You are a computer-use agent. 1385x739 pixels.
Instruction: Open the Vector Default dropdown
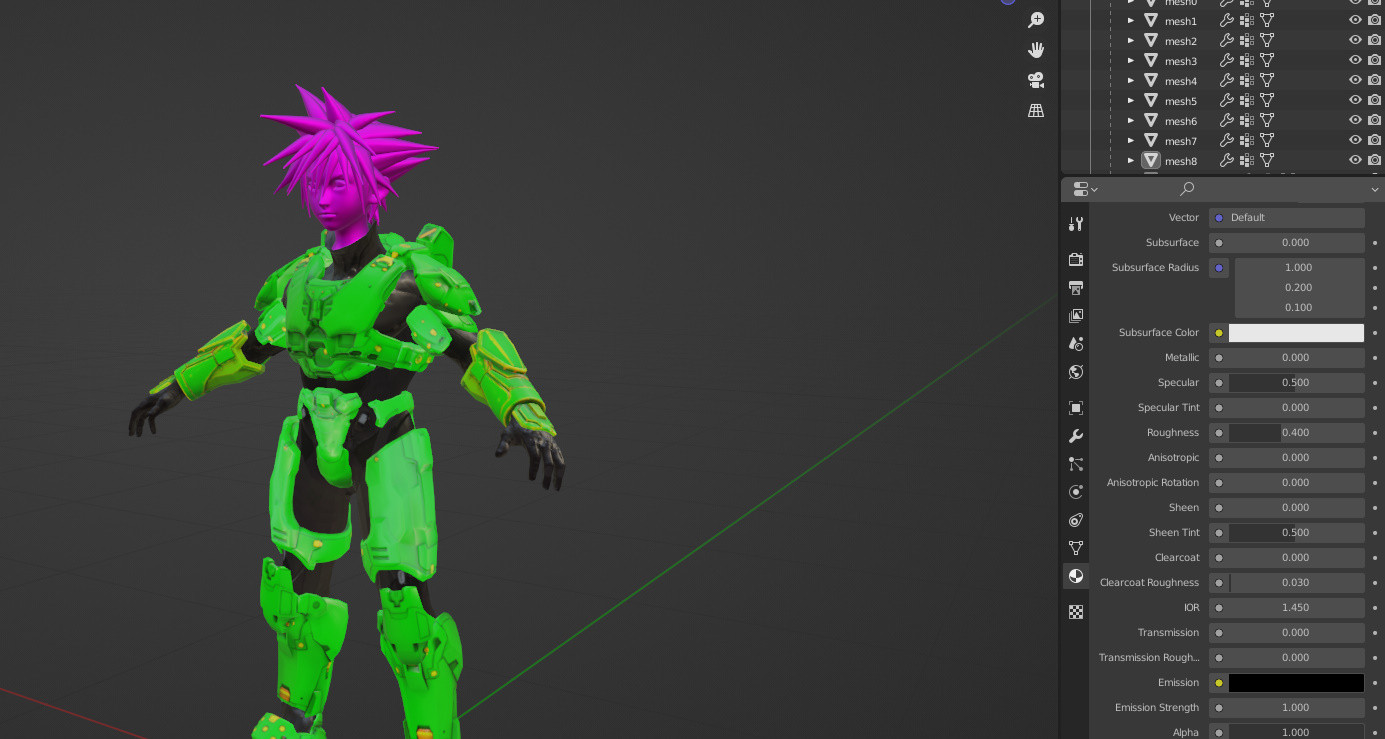(x=1290, y=217)
